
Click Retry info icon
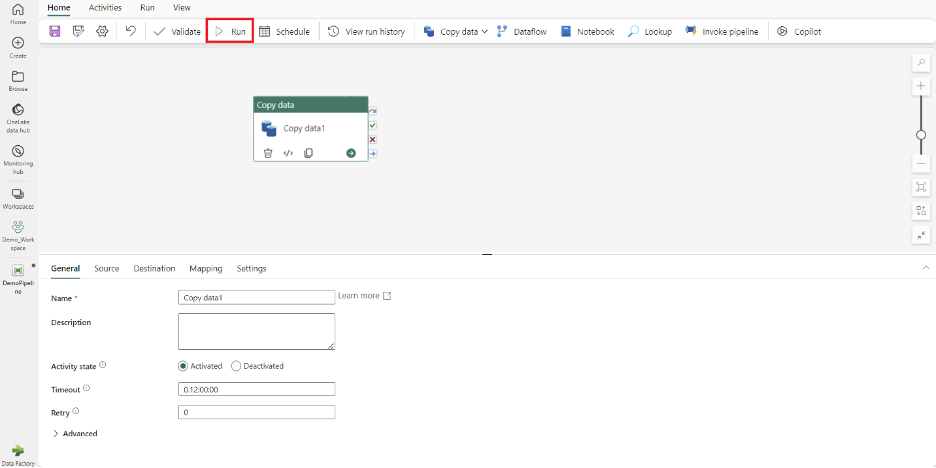[x=76, y=411]
